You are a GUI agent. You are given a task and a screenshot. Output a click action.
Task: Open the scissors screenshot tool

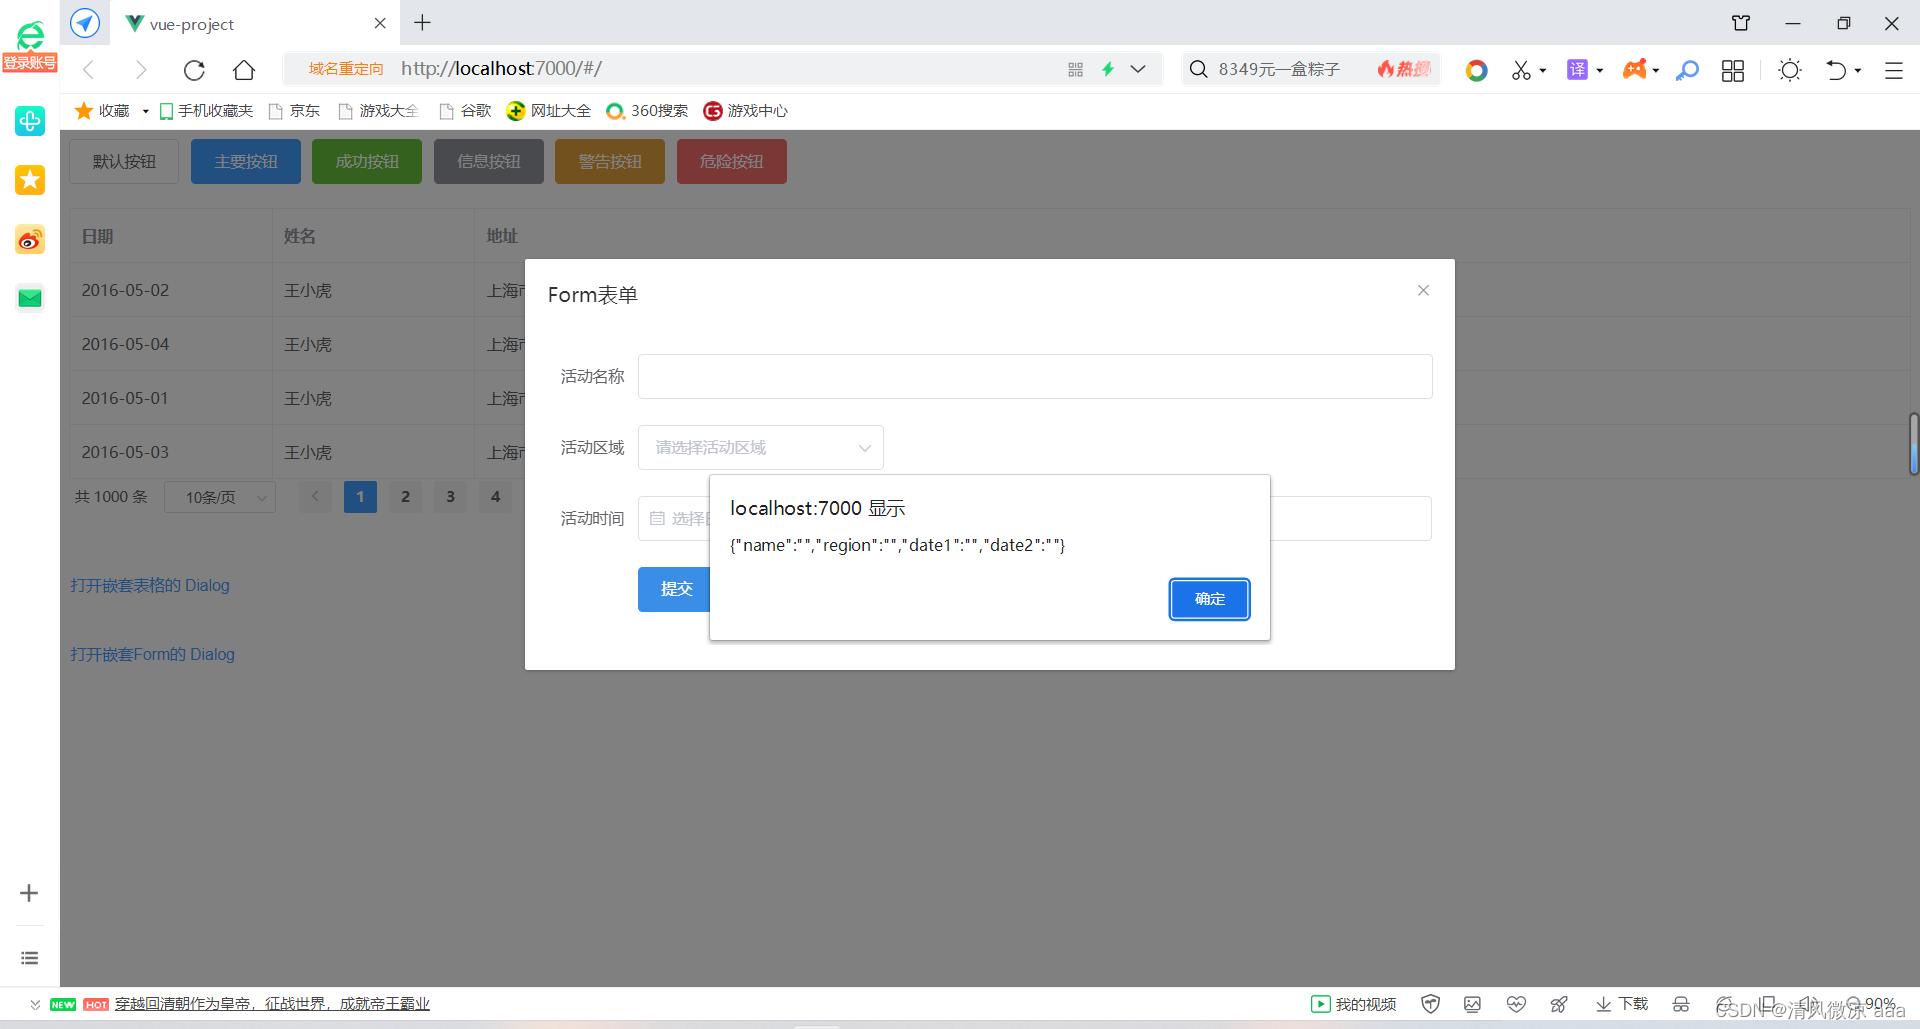pyautogui.click(x=1522, y=70)
